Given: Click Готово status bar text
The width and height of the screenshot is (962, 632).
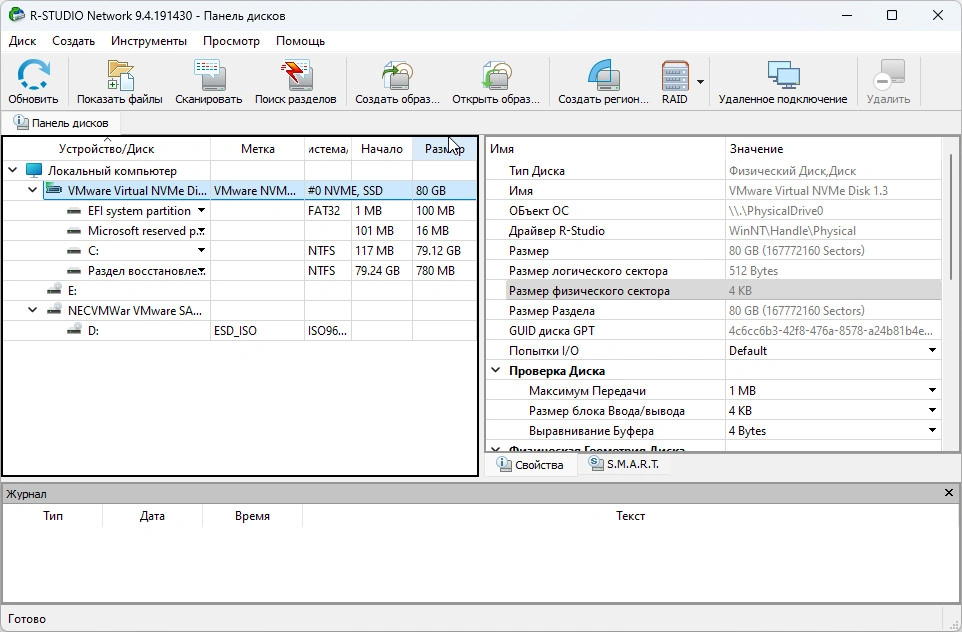Looking at the screenshot, I should click(27, 619).
